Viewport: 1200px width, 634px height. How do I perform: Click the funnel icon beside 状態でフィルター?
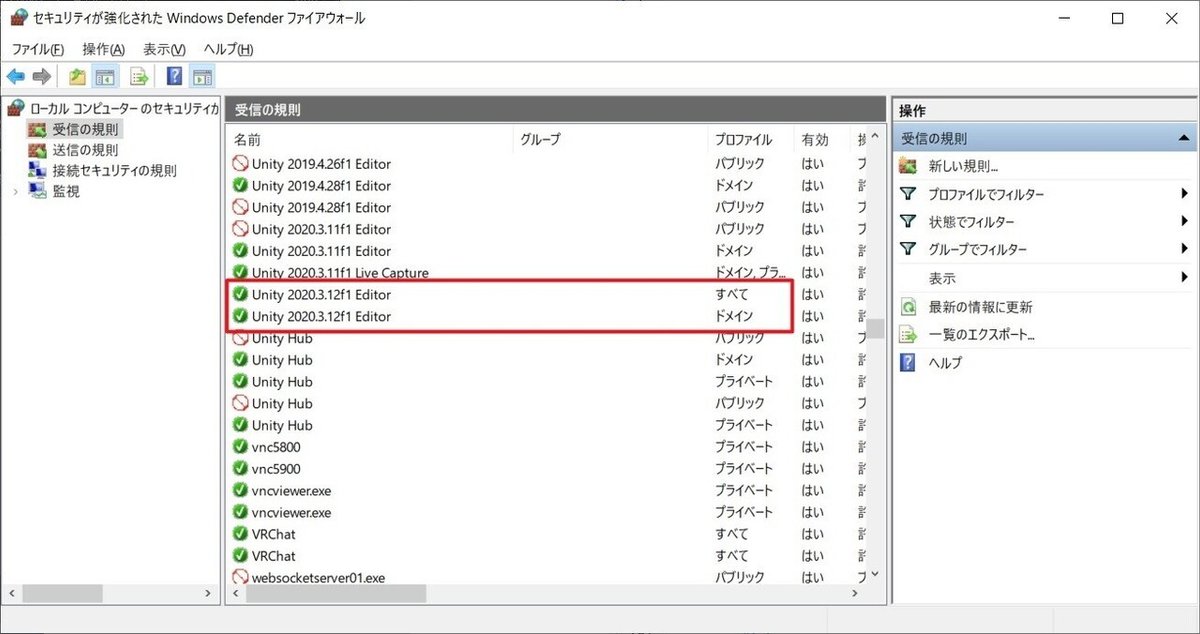click(908, 222)
